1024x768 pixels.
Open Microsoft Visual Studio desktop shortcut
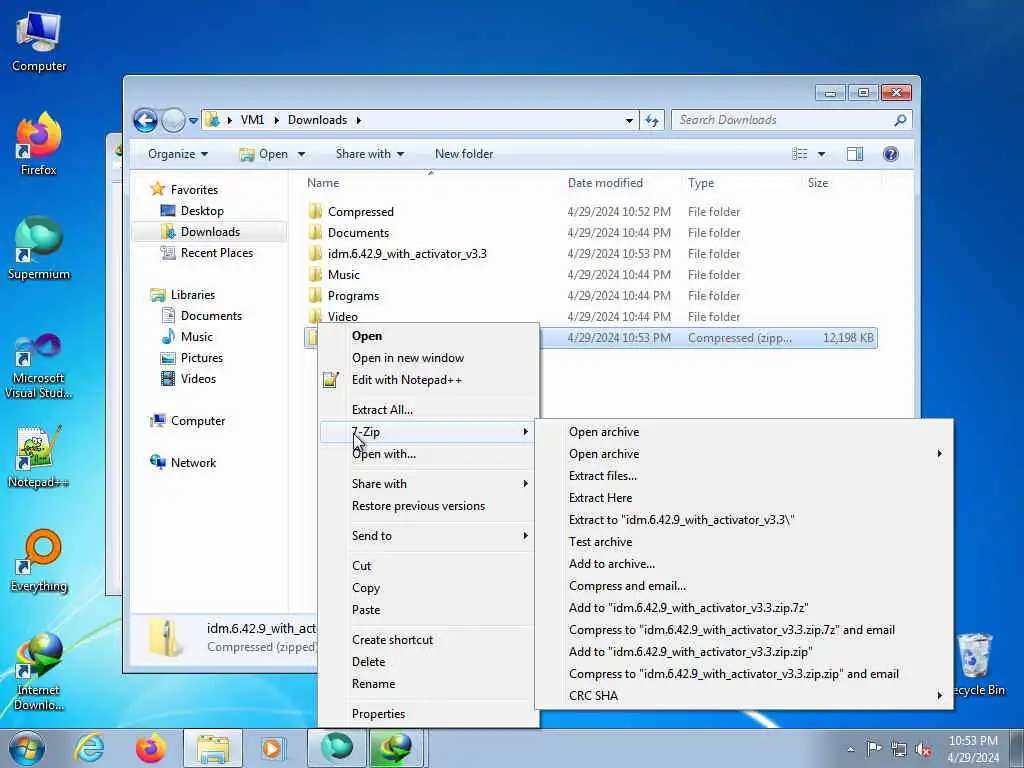[39, 366]
